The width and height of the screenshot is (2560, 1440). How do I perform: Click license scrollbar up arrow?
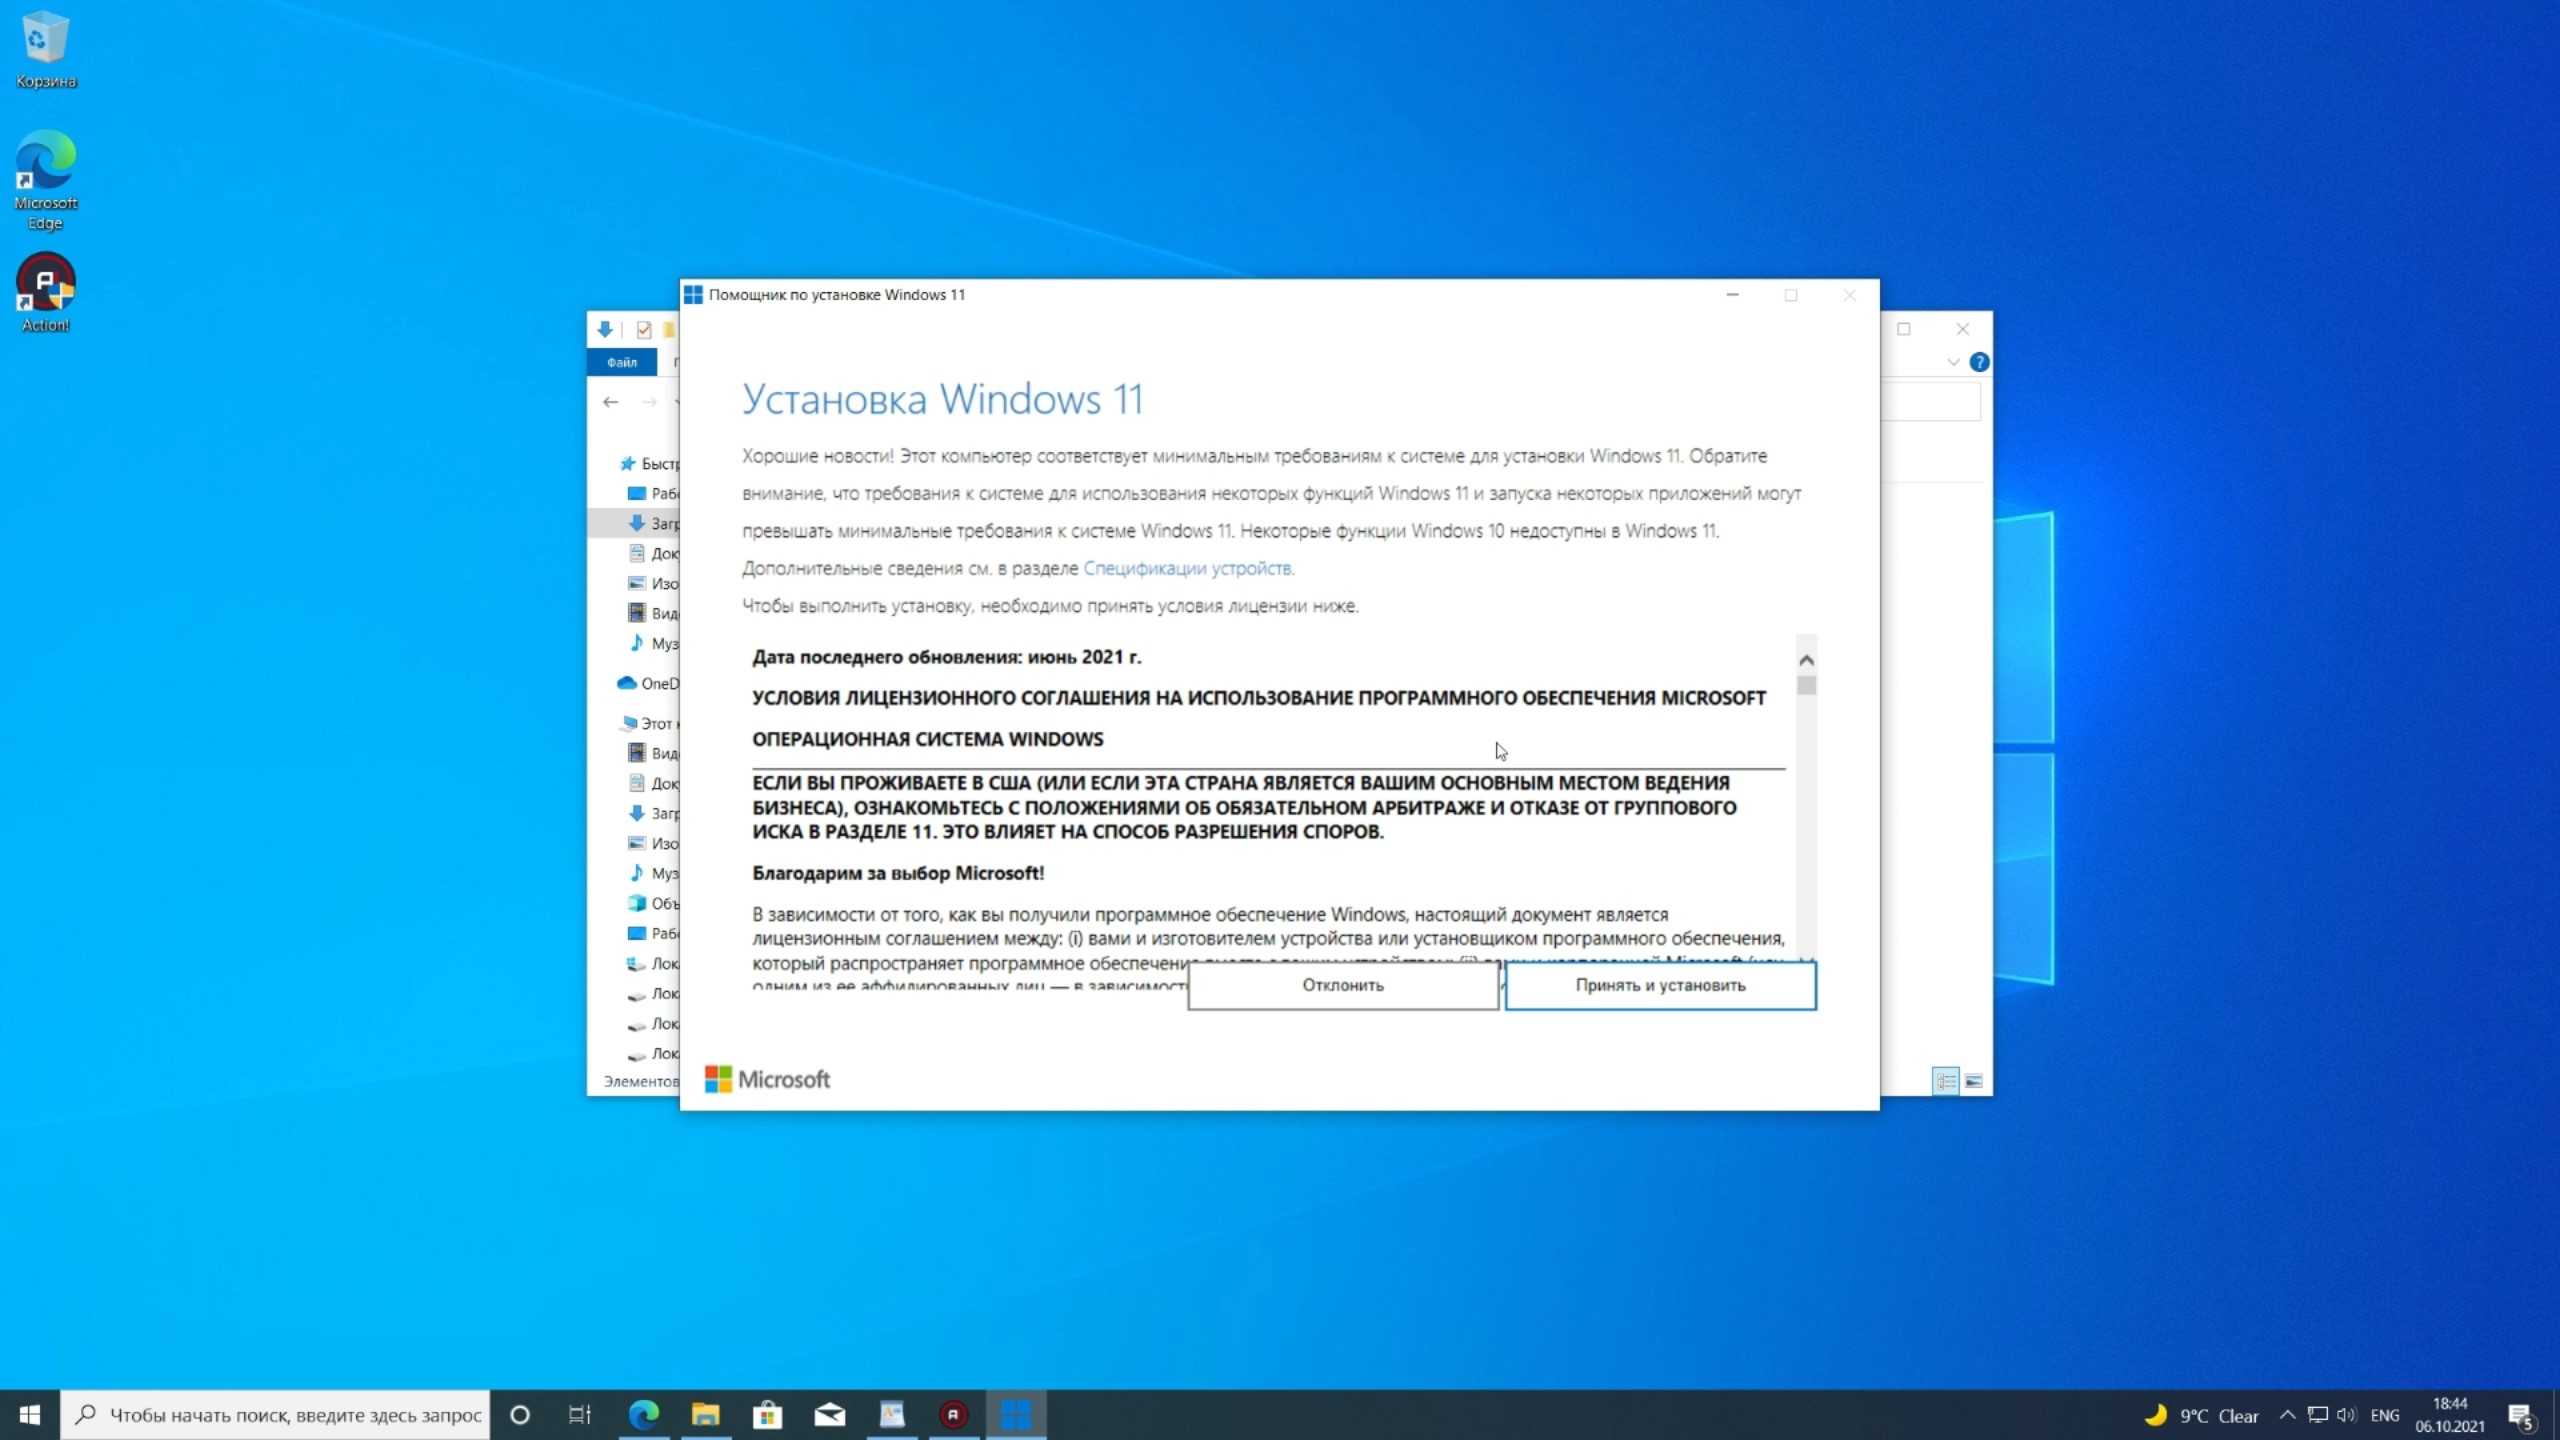pyautogui.click(x=1806, y=660)
